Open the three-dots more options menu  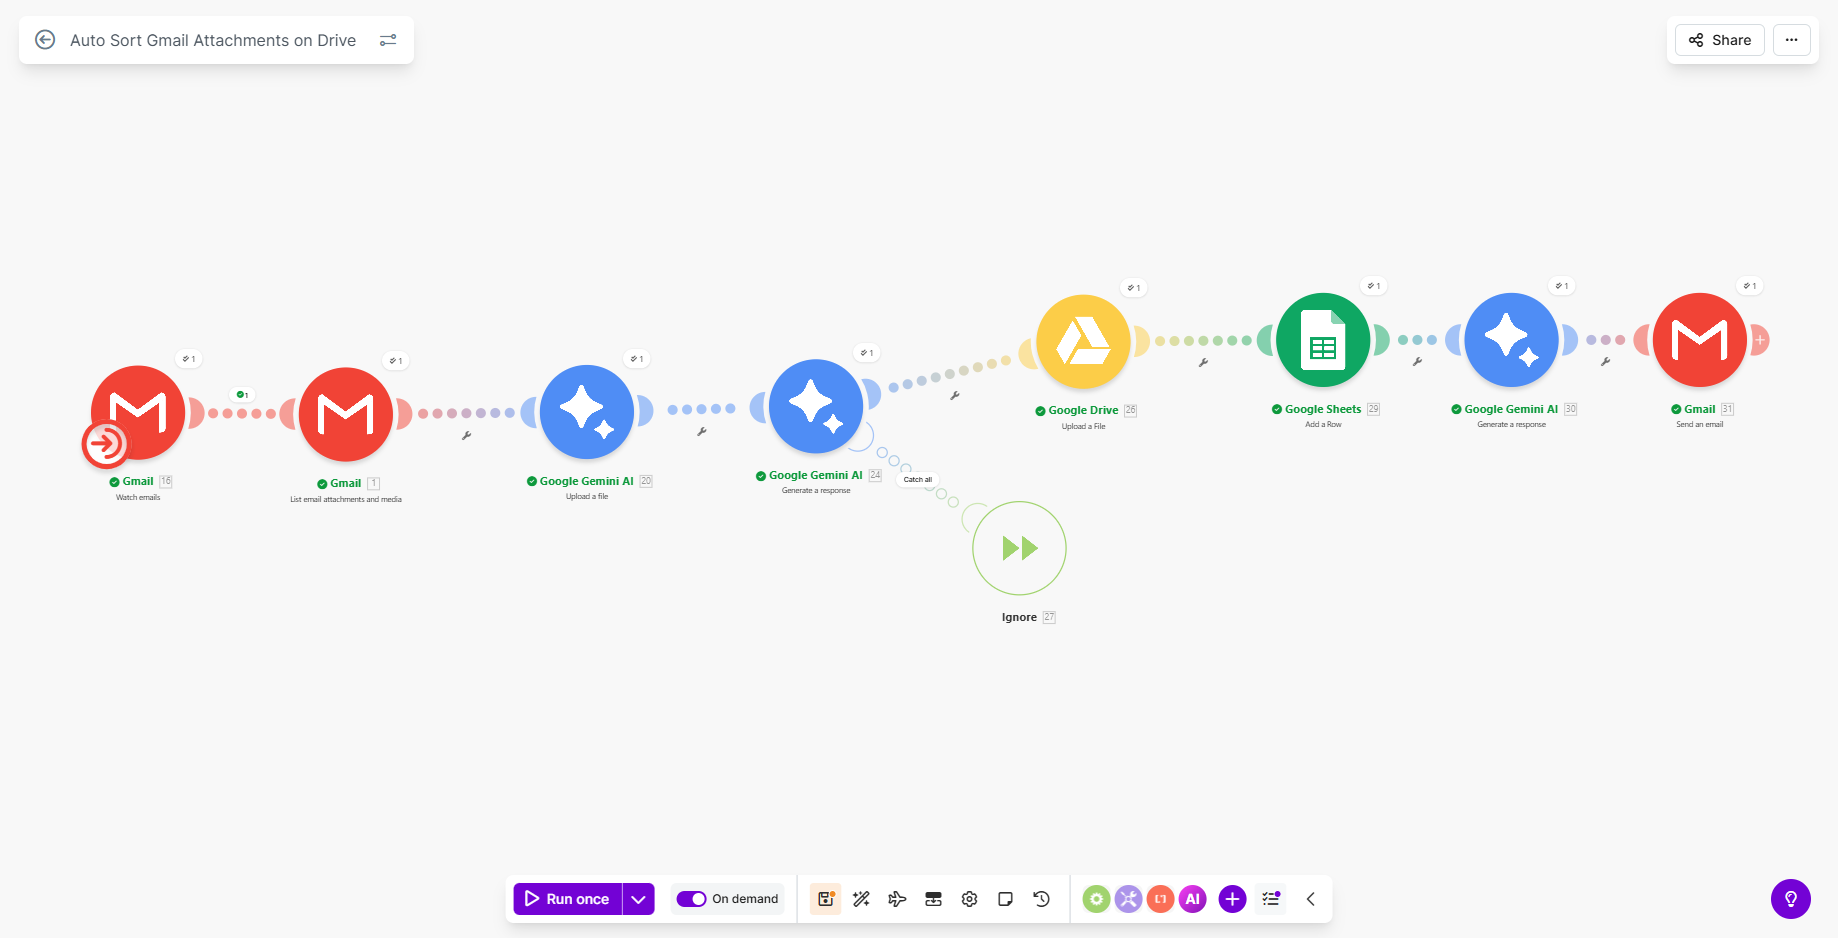(1791, 40)
